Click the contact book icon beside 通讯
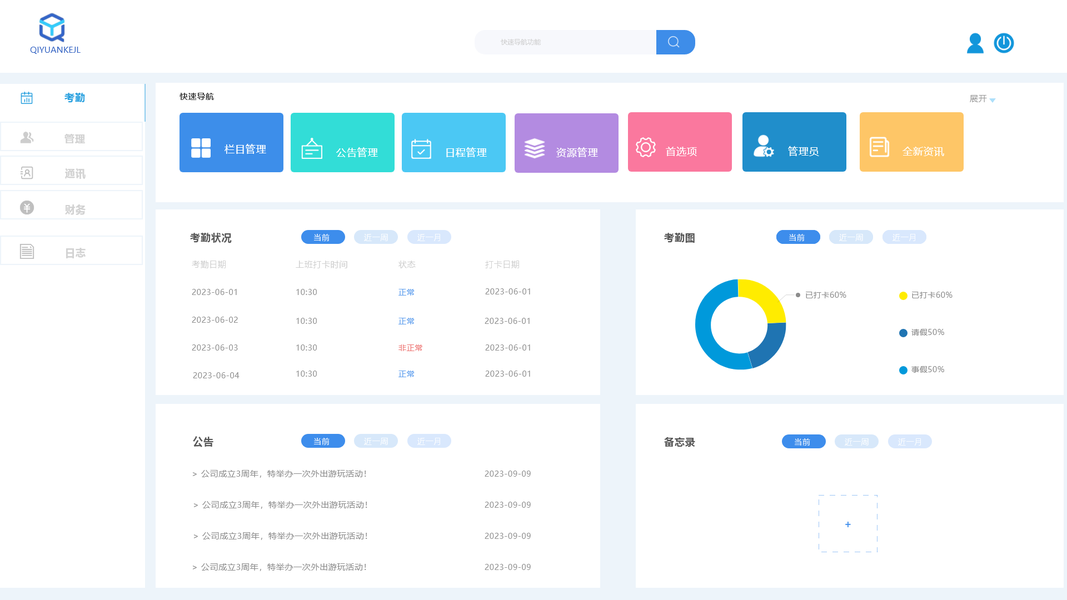This screenshot has height=600, width=1067. (x=27, y=173)
